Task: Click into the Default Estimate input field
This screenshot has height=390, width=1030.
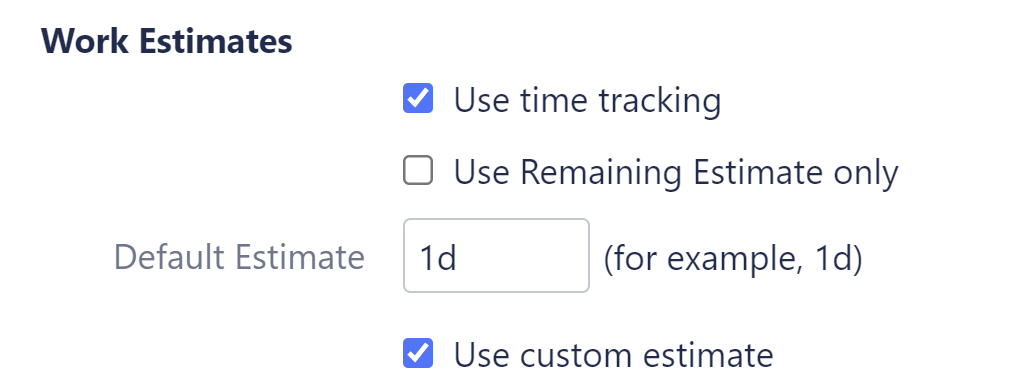Action: pos(496,255)
